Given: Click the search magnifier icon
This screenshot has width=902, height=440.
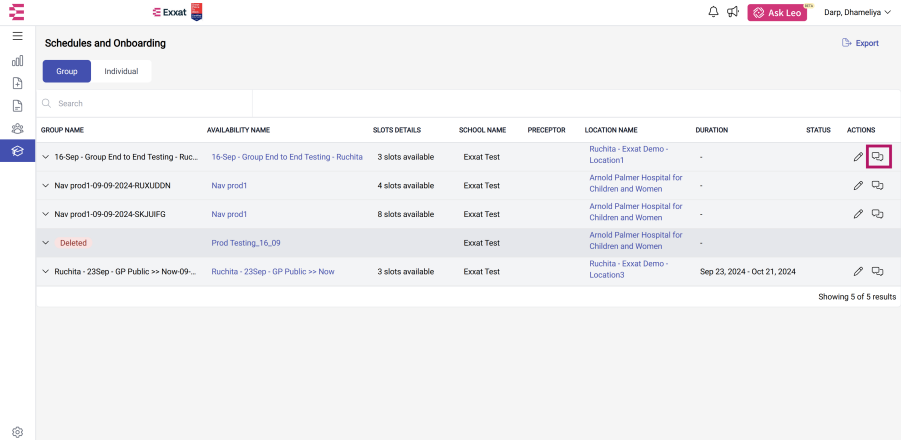Looking at the screenshot, I should click(x=47, y=104).
